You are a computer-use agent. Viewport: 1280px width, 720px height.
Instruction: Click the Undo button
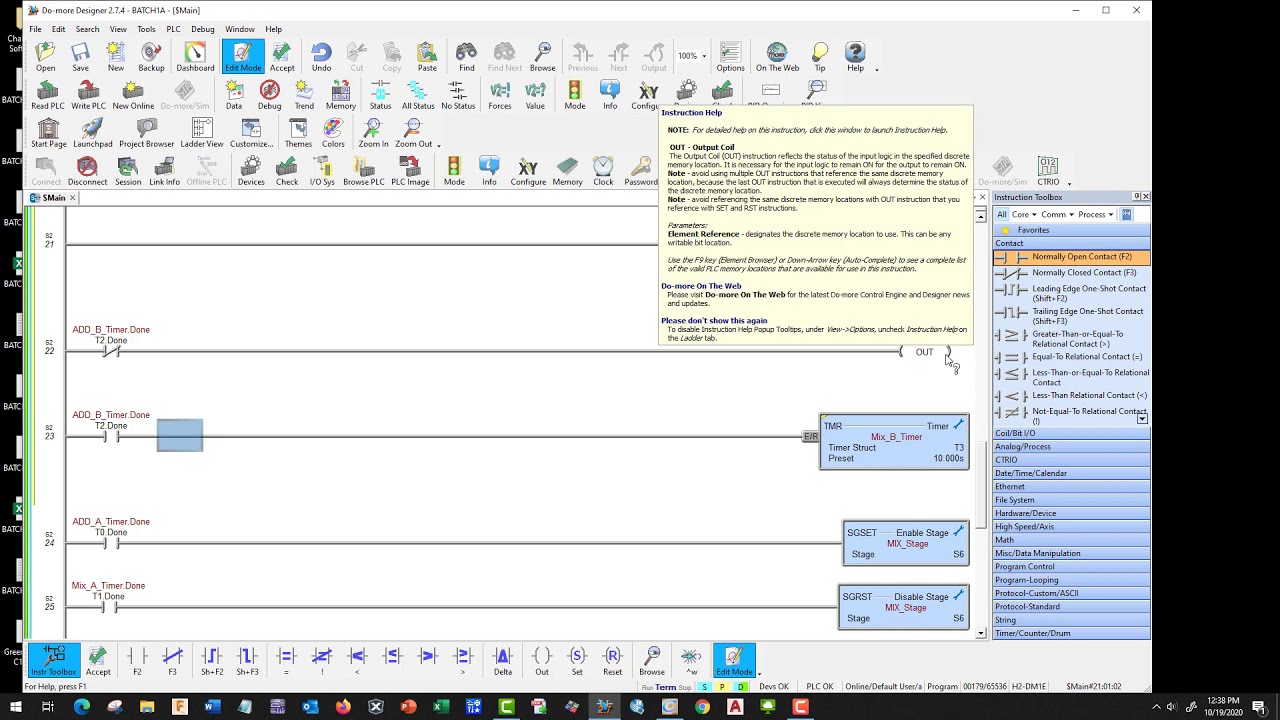(321, 58)
